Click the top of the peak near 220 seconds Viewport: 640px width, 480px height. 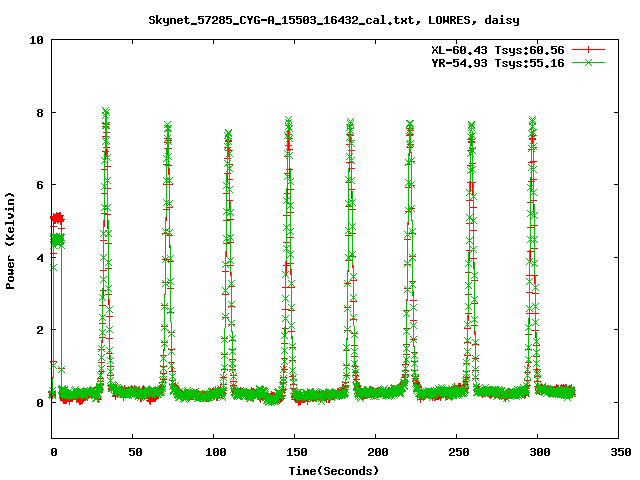coord(410,125)
